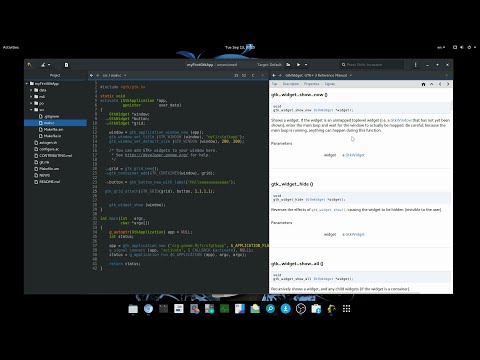Open Activities overview in top bar
The height and width of the screenshot is (360, 480).
point(11,47)
